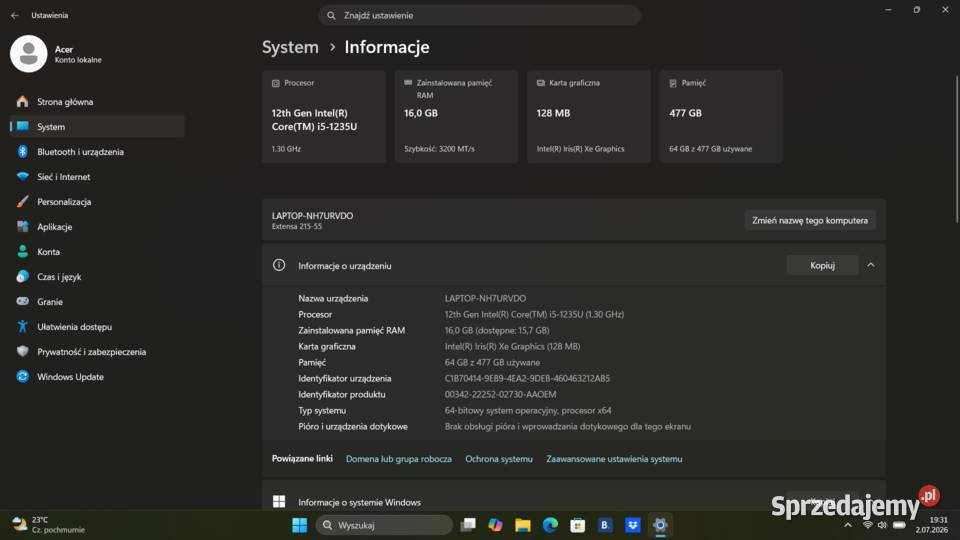
Task: Open Ochrona systemu link
Action: (x=499, y=459)
